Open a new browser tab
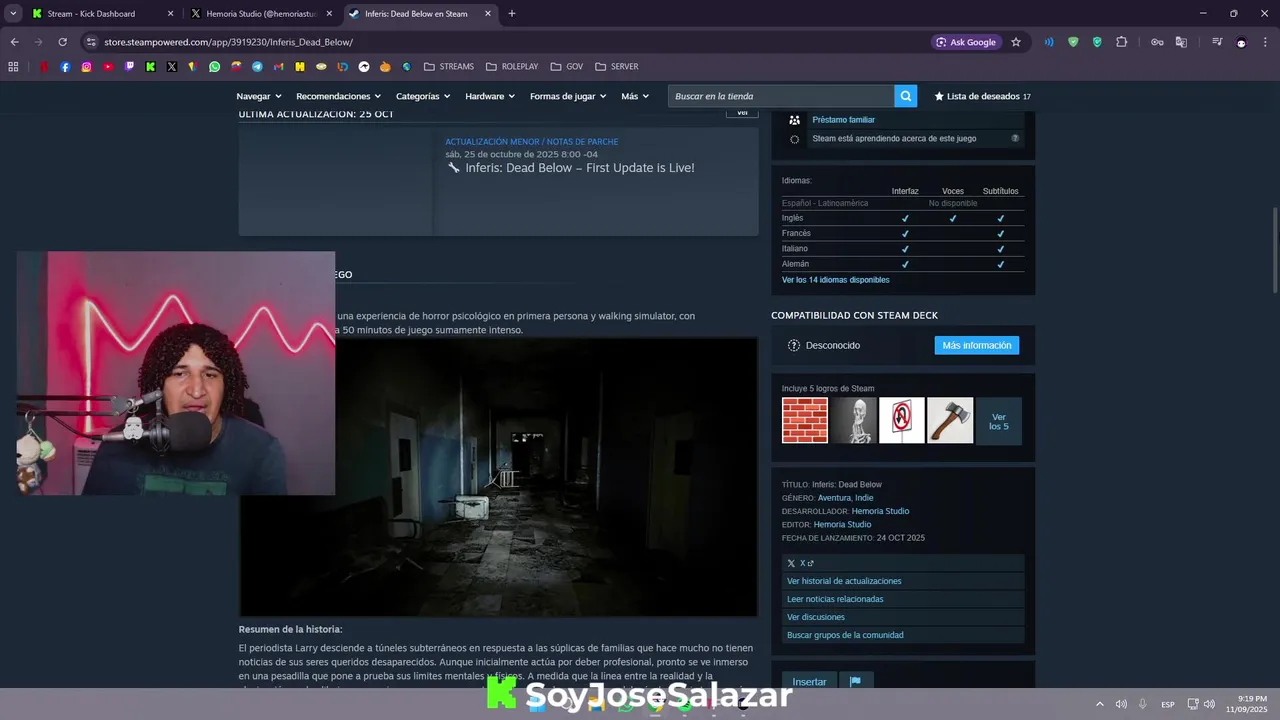The height and width of the screenshot is (720, 1280). pos(512,14)
